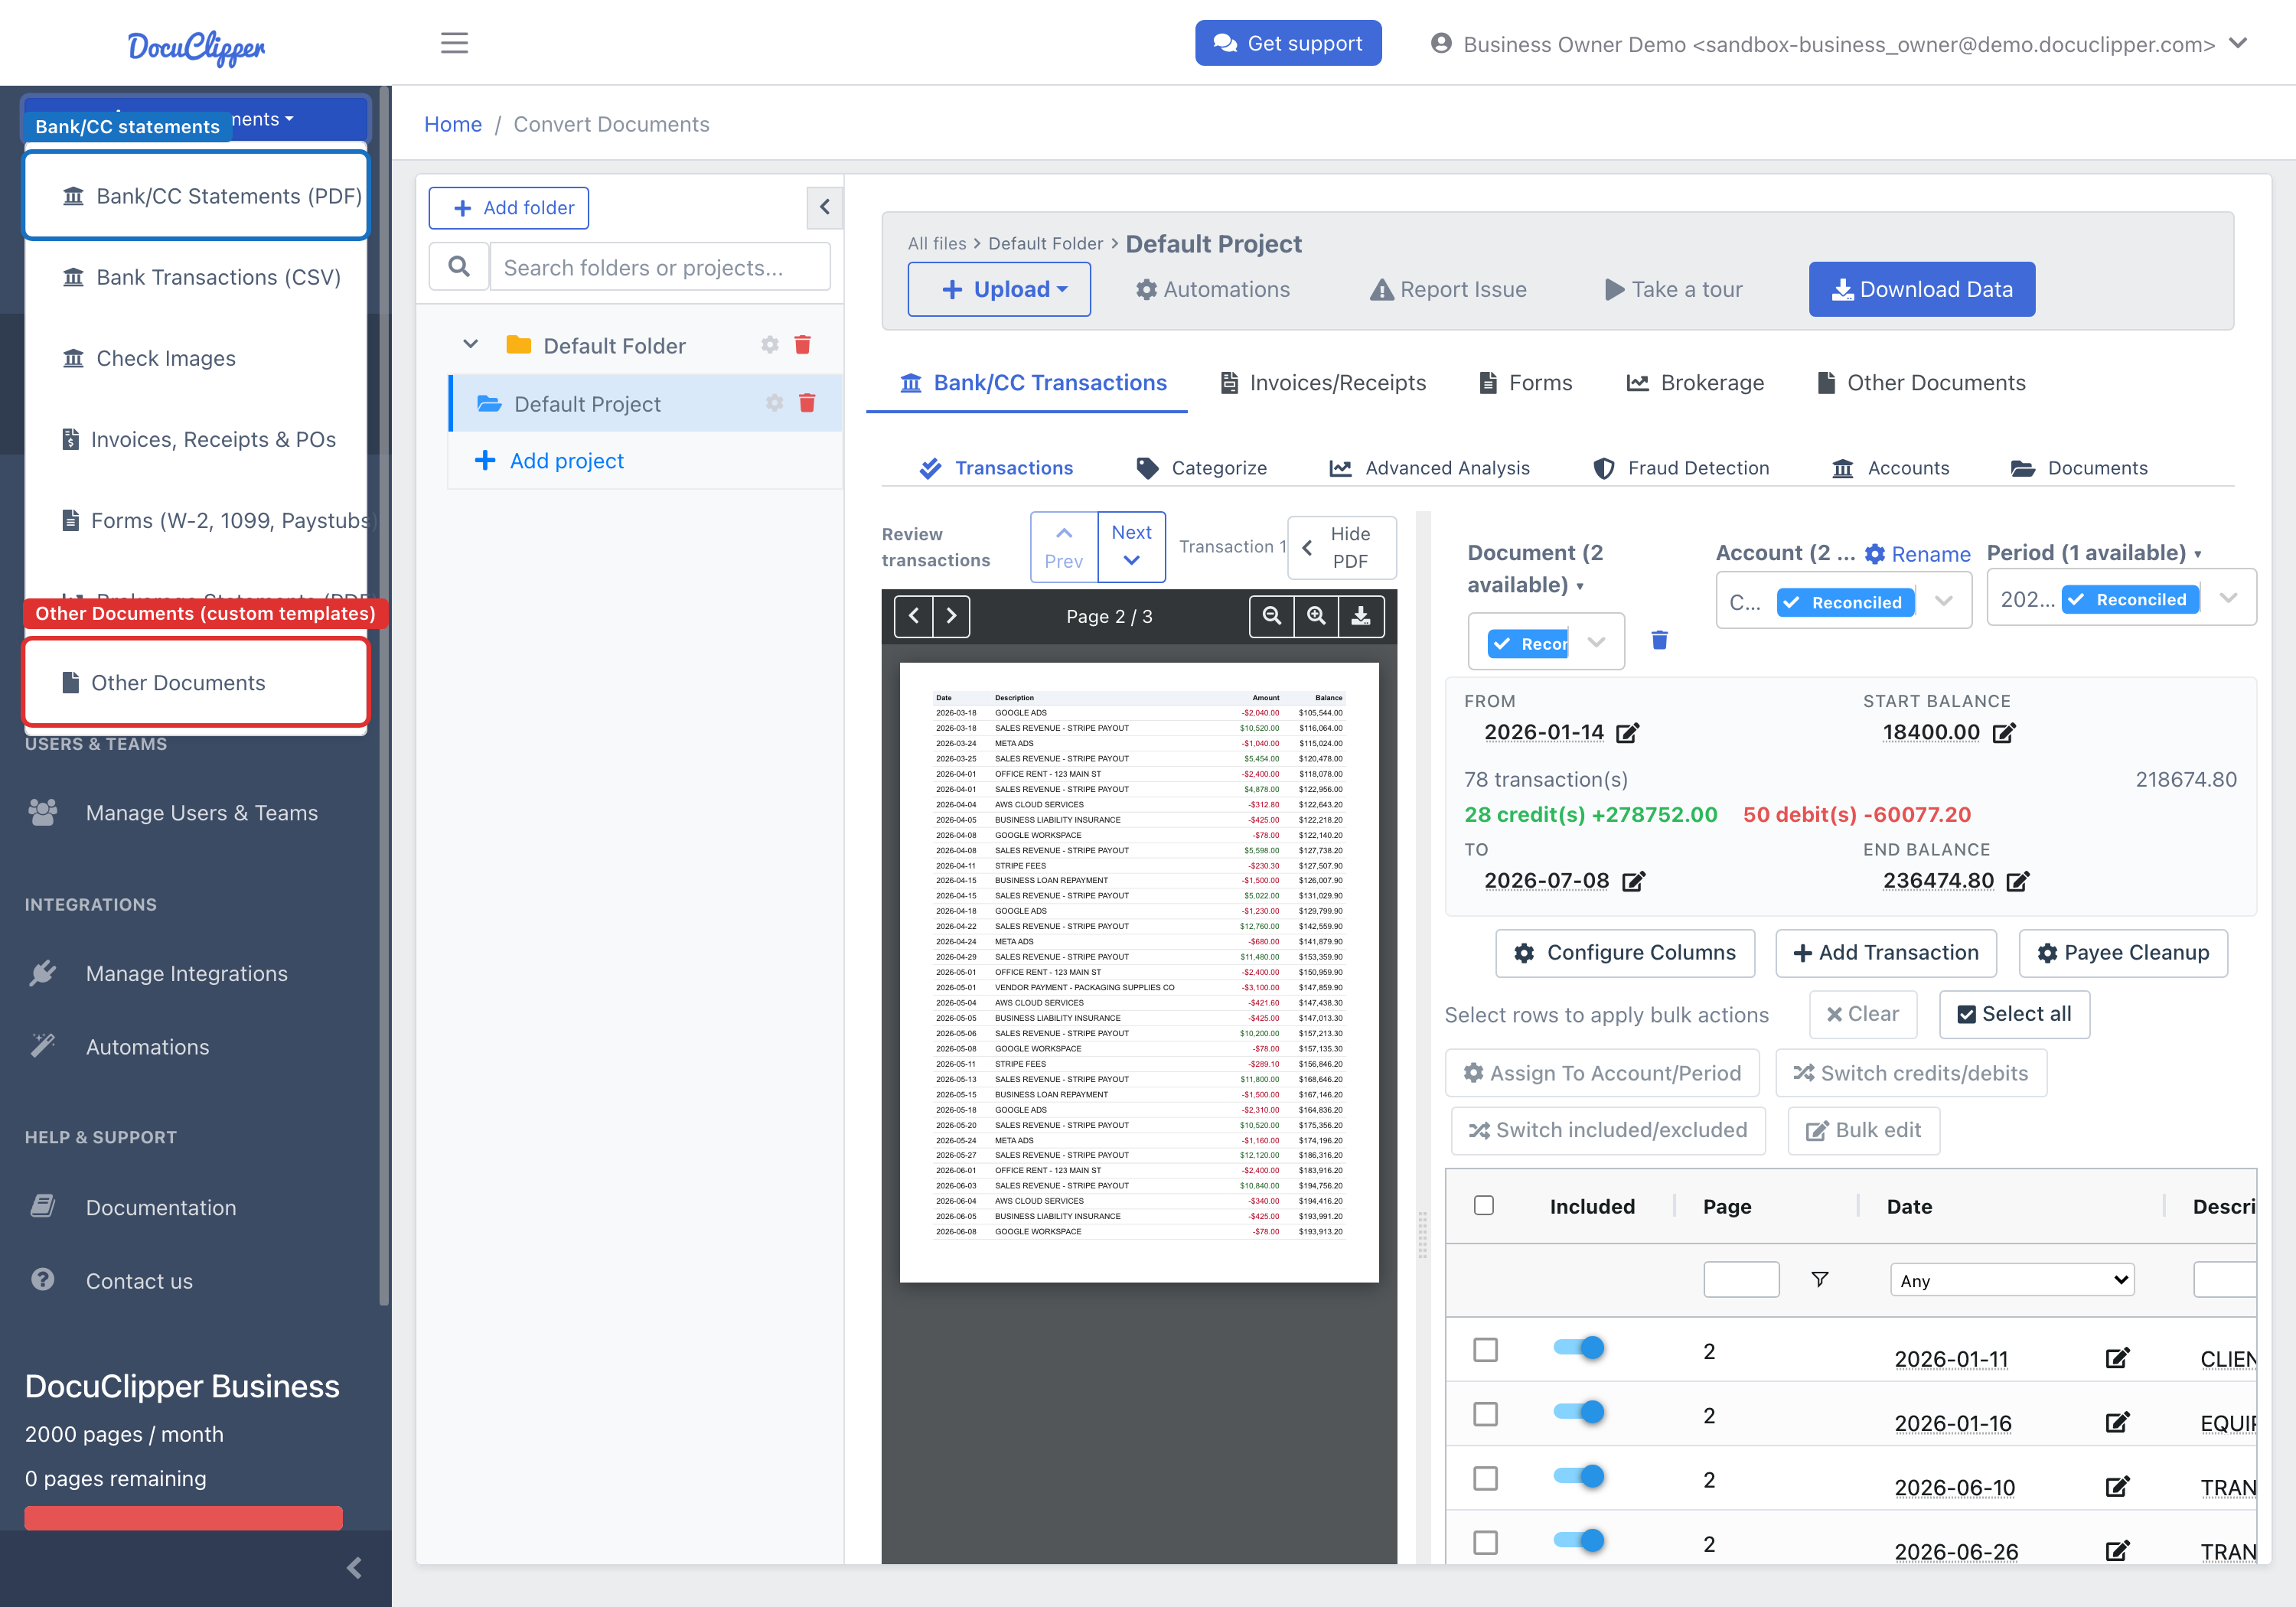Toggle Included switch for 2026-01-11 row
Image resolution: width=2296 pixels, height=1607 pixels.
point(1579,1348)
